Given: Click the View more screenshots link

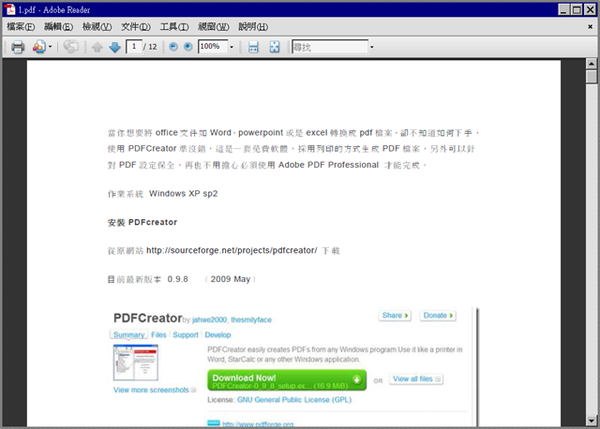Looking at the screenshot, I should [x=151, y=390].
